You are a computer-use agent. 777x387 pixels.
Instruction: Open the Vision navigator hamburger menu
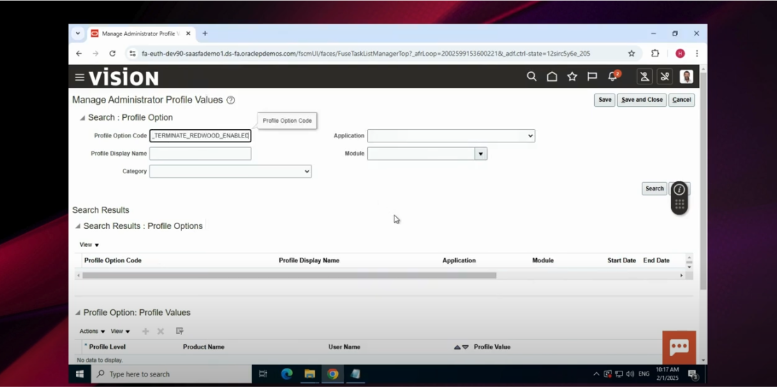79,77
